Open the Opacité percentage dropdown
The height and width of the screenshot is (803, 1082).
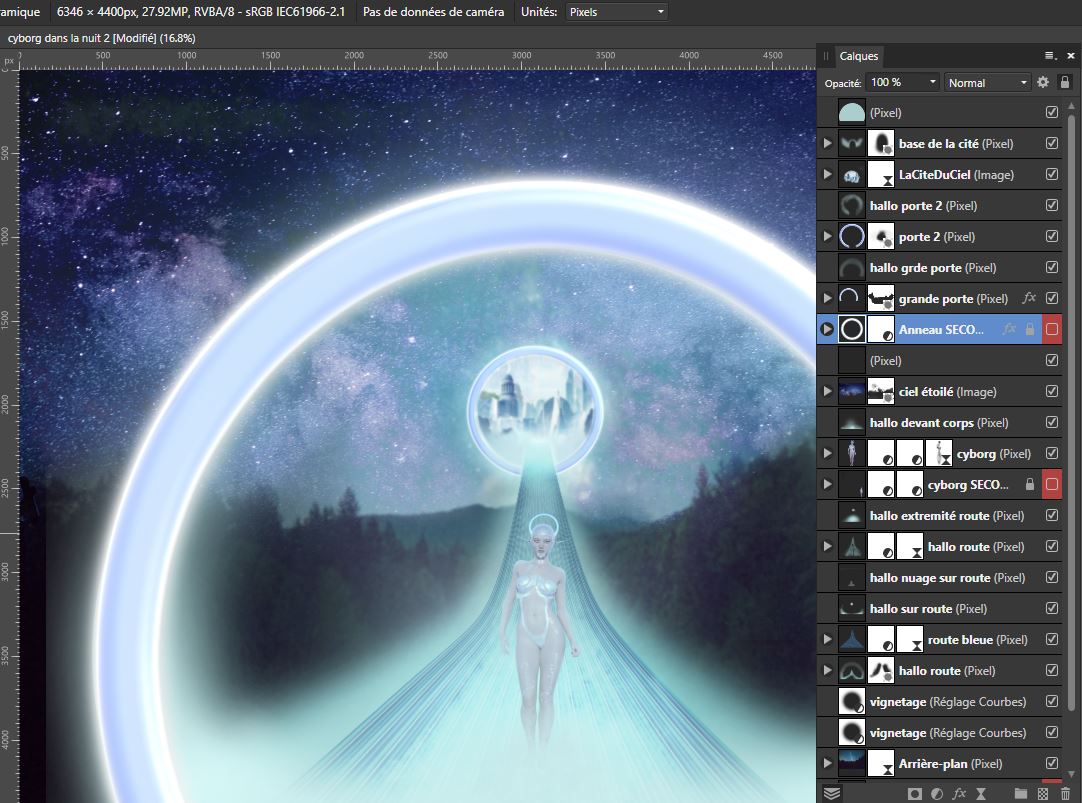click(932, 82)
